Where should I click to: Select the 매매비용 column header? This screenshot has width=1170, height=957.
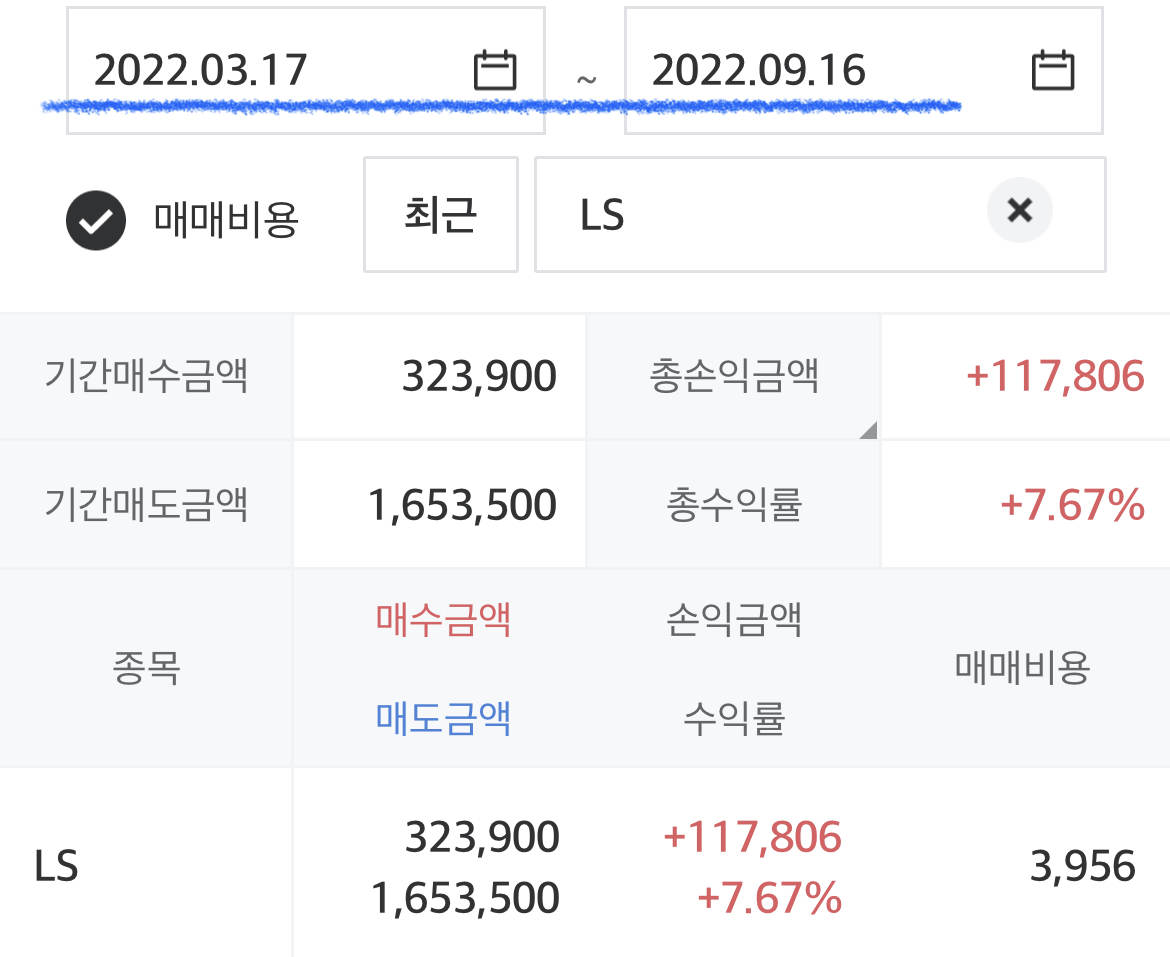tap(1022, 668)
